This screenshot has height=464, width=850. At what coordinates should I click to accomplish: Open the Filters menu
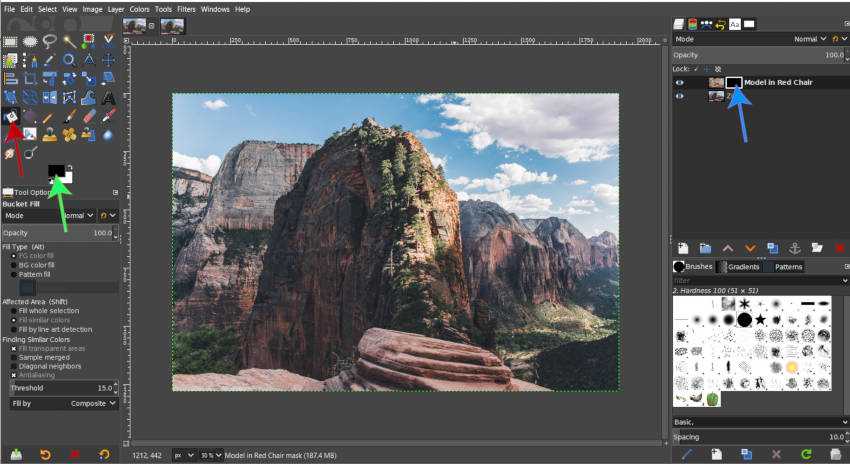181,9
